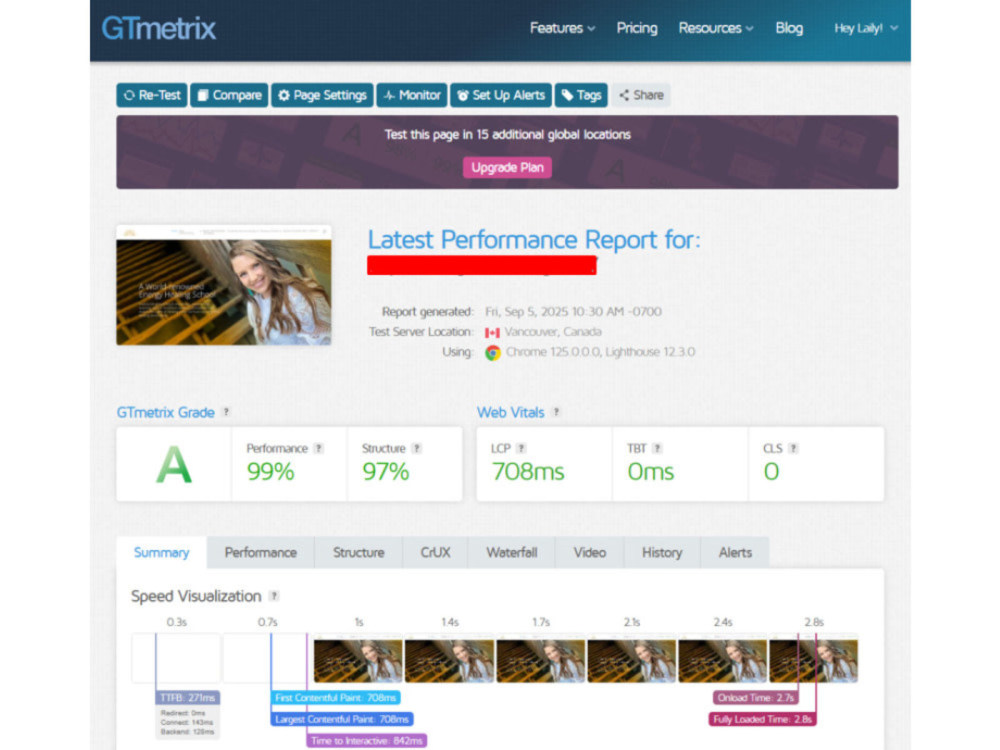Click the Canada flag icon
The width and height of the screenshot is (1000, 750).
click(492, 332)
